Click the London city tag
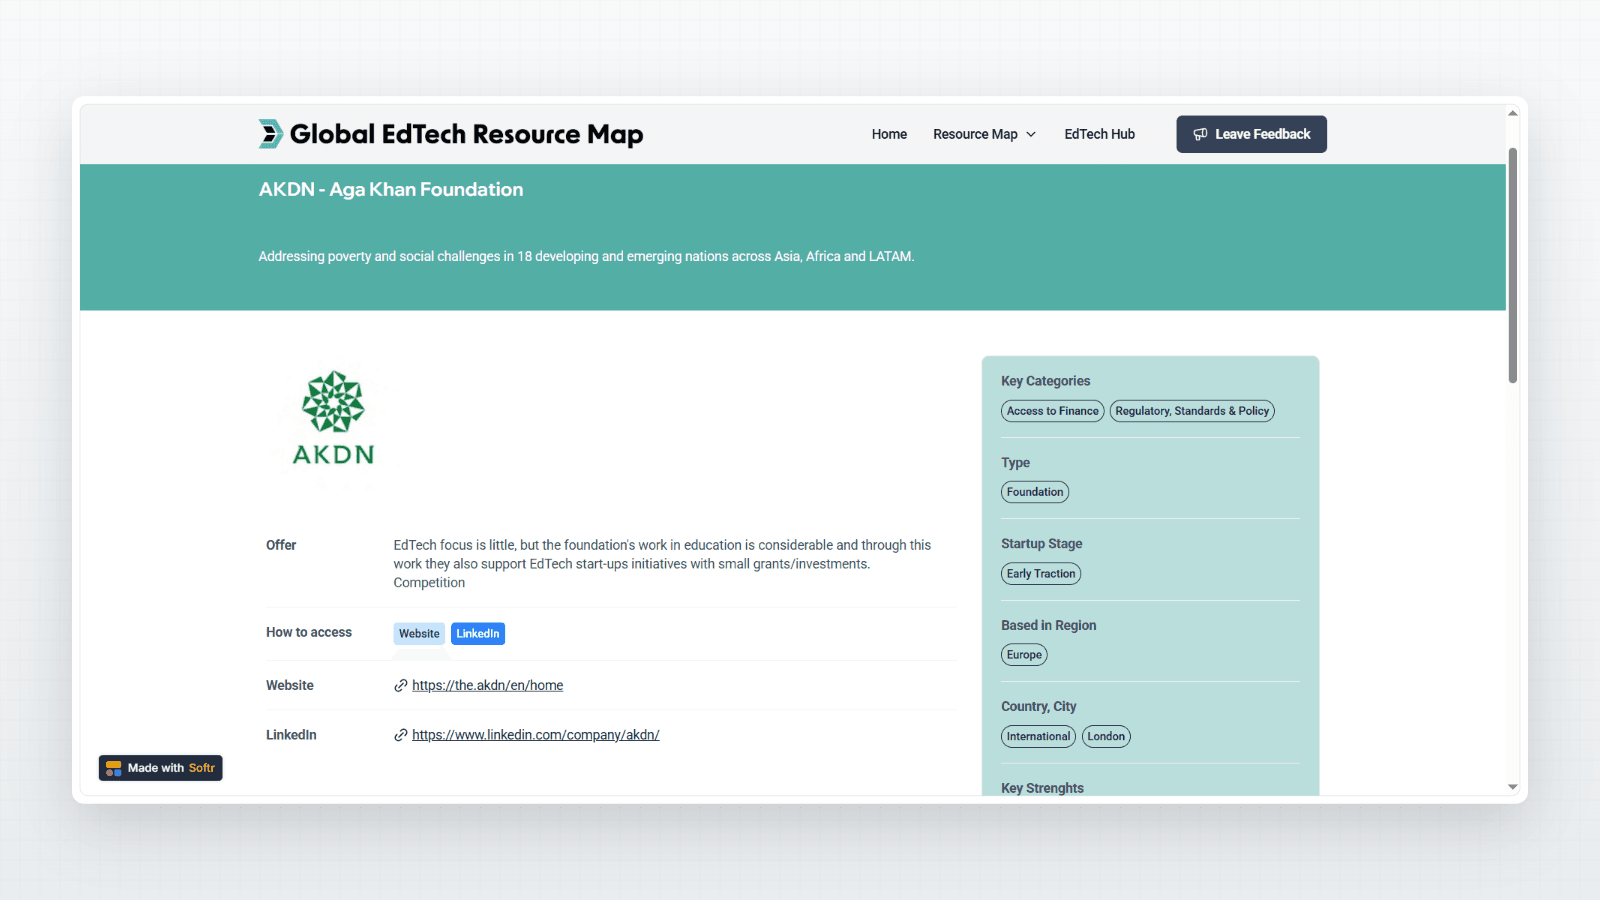1600x900 pixels. point(1106,737)
